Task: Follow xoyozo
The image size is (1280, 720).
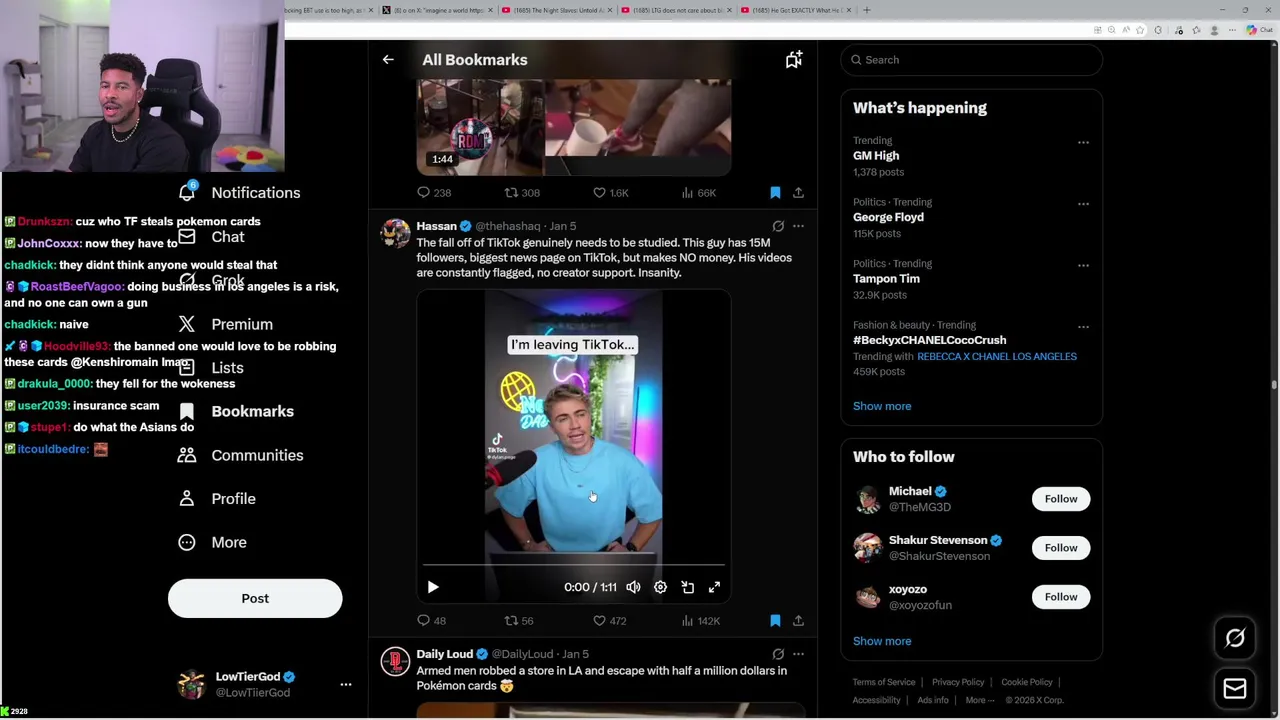Action: pos(1061,597)
